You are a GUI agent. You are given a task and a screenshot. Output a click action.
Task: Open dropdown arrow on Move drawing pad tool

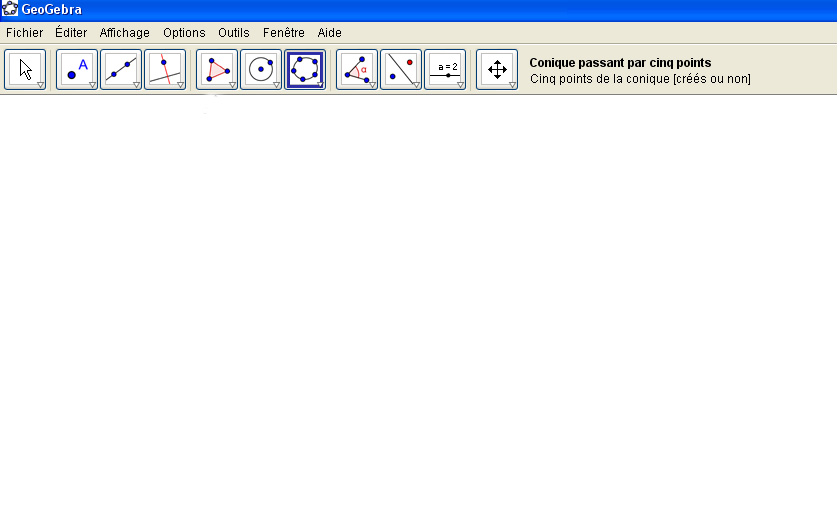pyautogui.click(x=512, y=86)
